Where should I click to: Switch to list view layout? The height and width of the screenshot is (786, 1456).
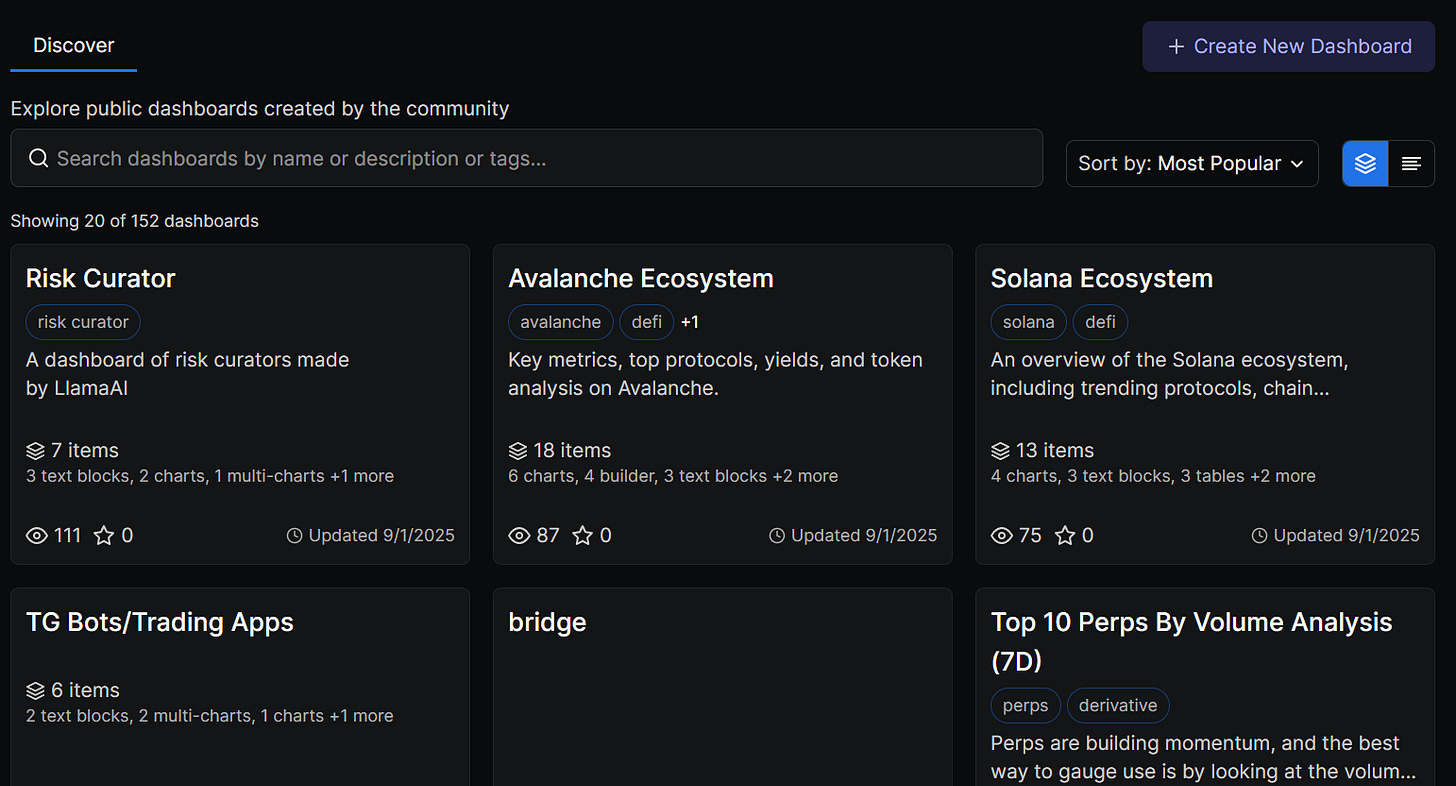1411,164
